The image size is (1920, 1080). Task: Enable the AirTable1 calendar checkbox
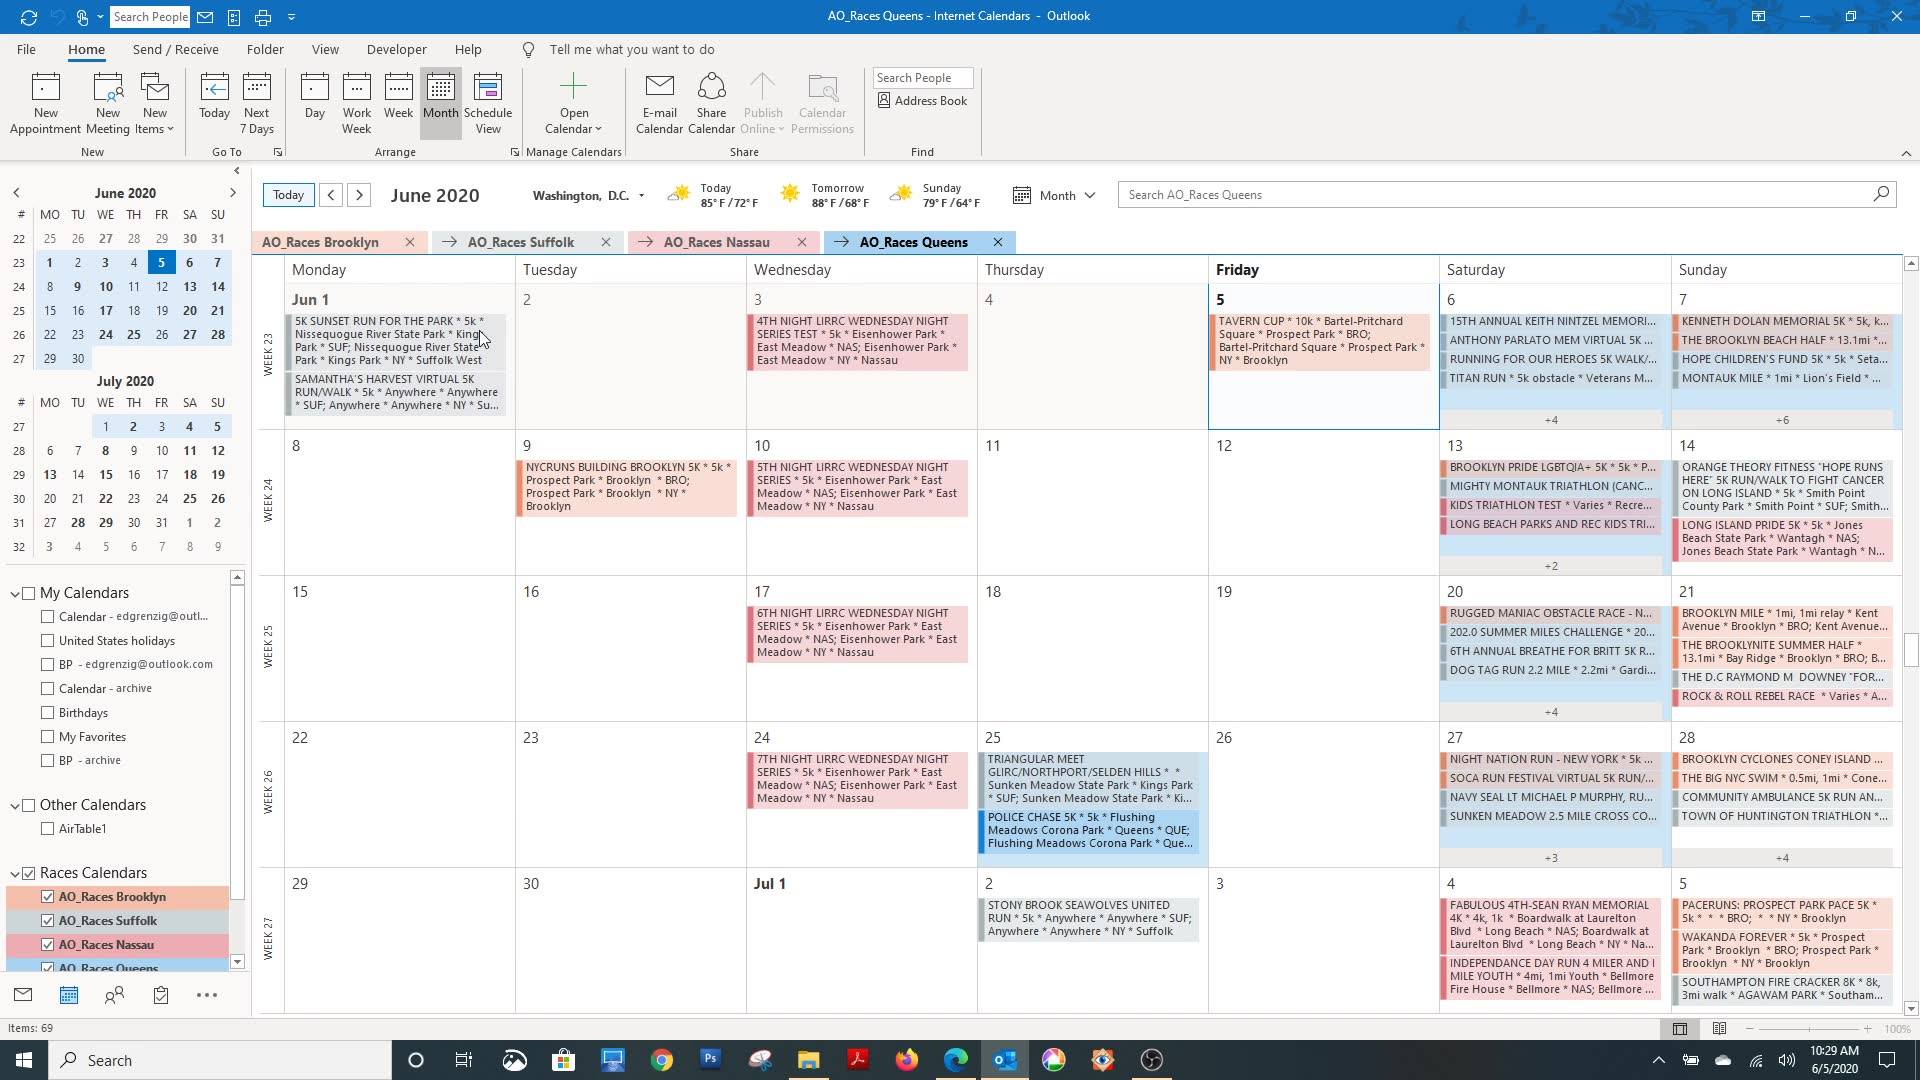47,829
